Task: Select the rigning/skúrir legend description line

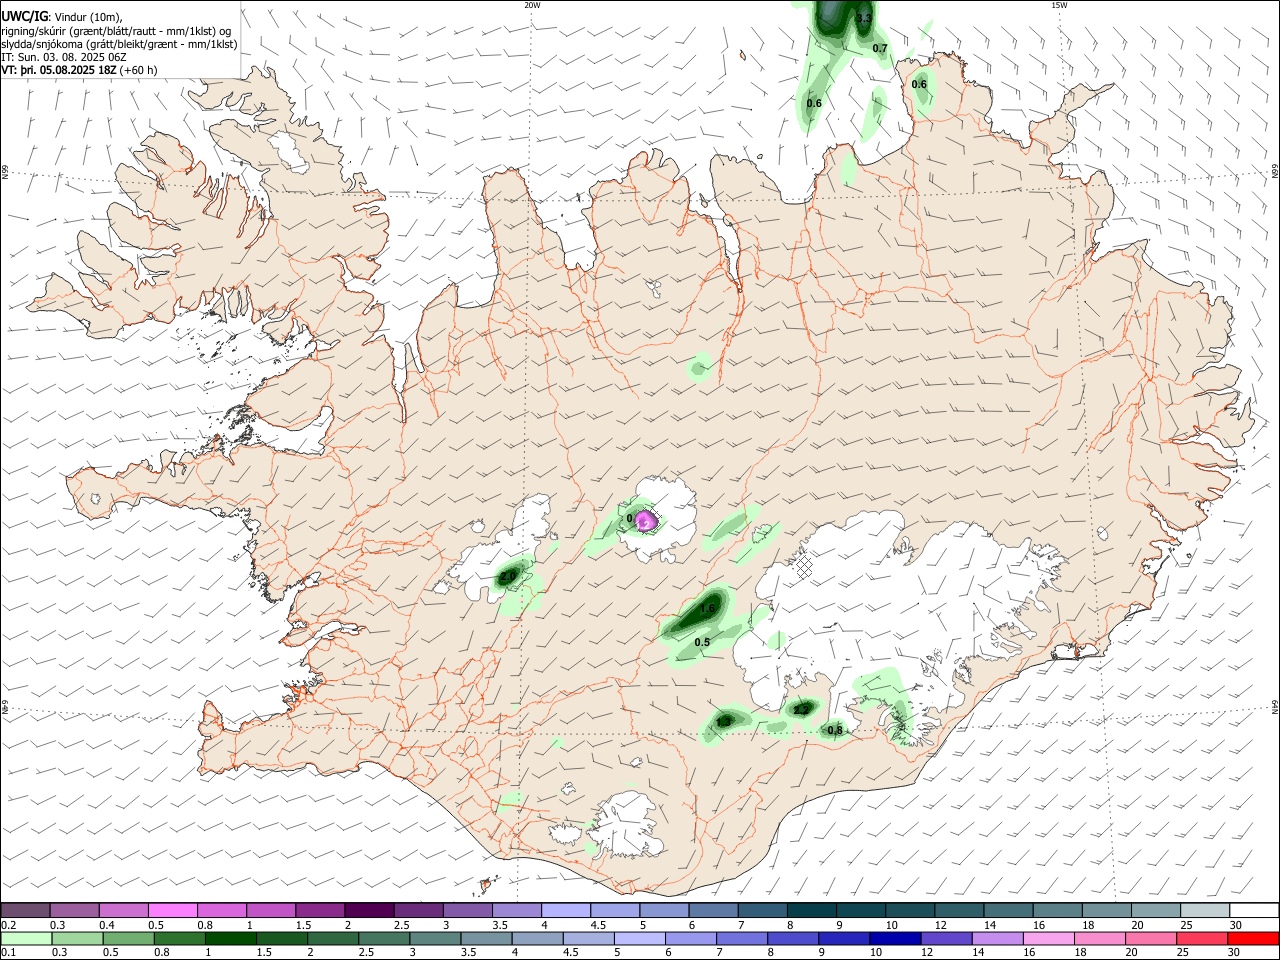Action: click(x=116, y=30)
